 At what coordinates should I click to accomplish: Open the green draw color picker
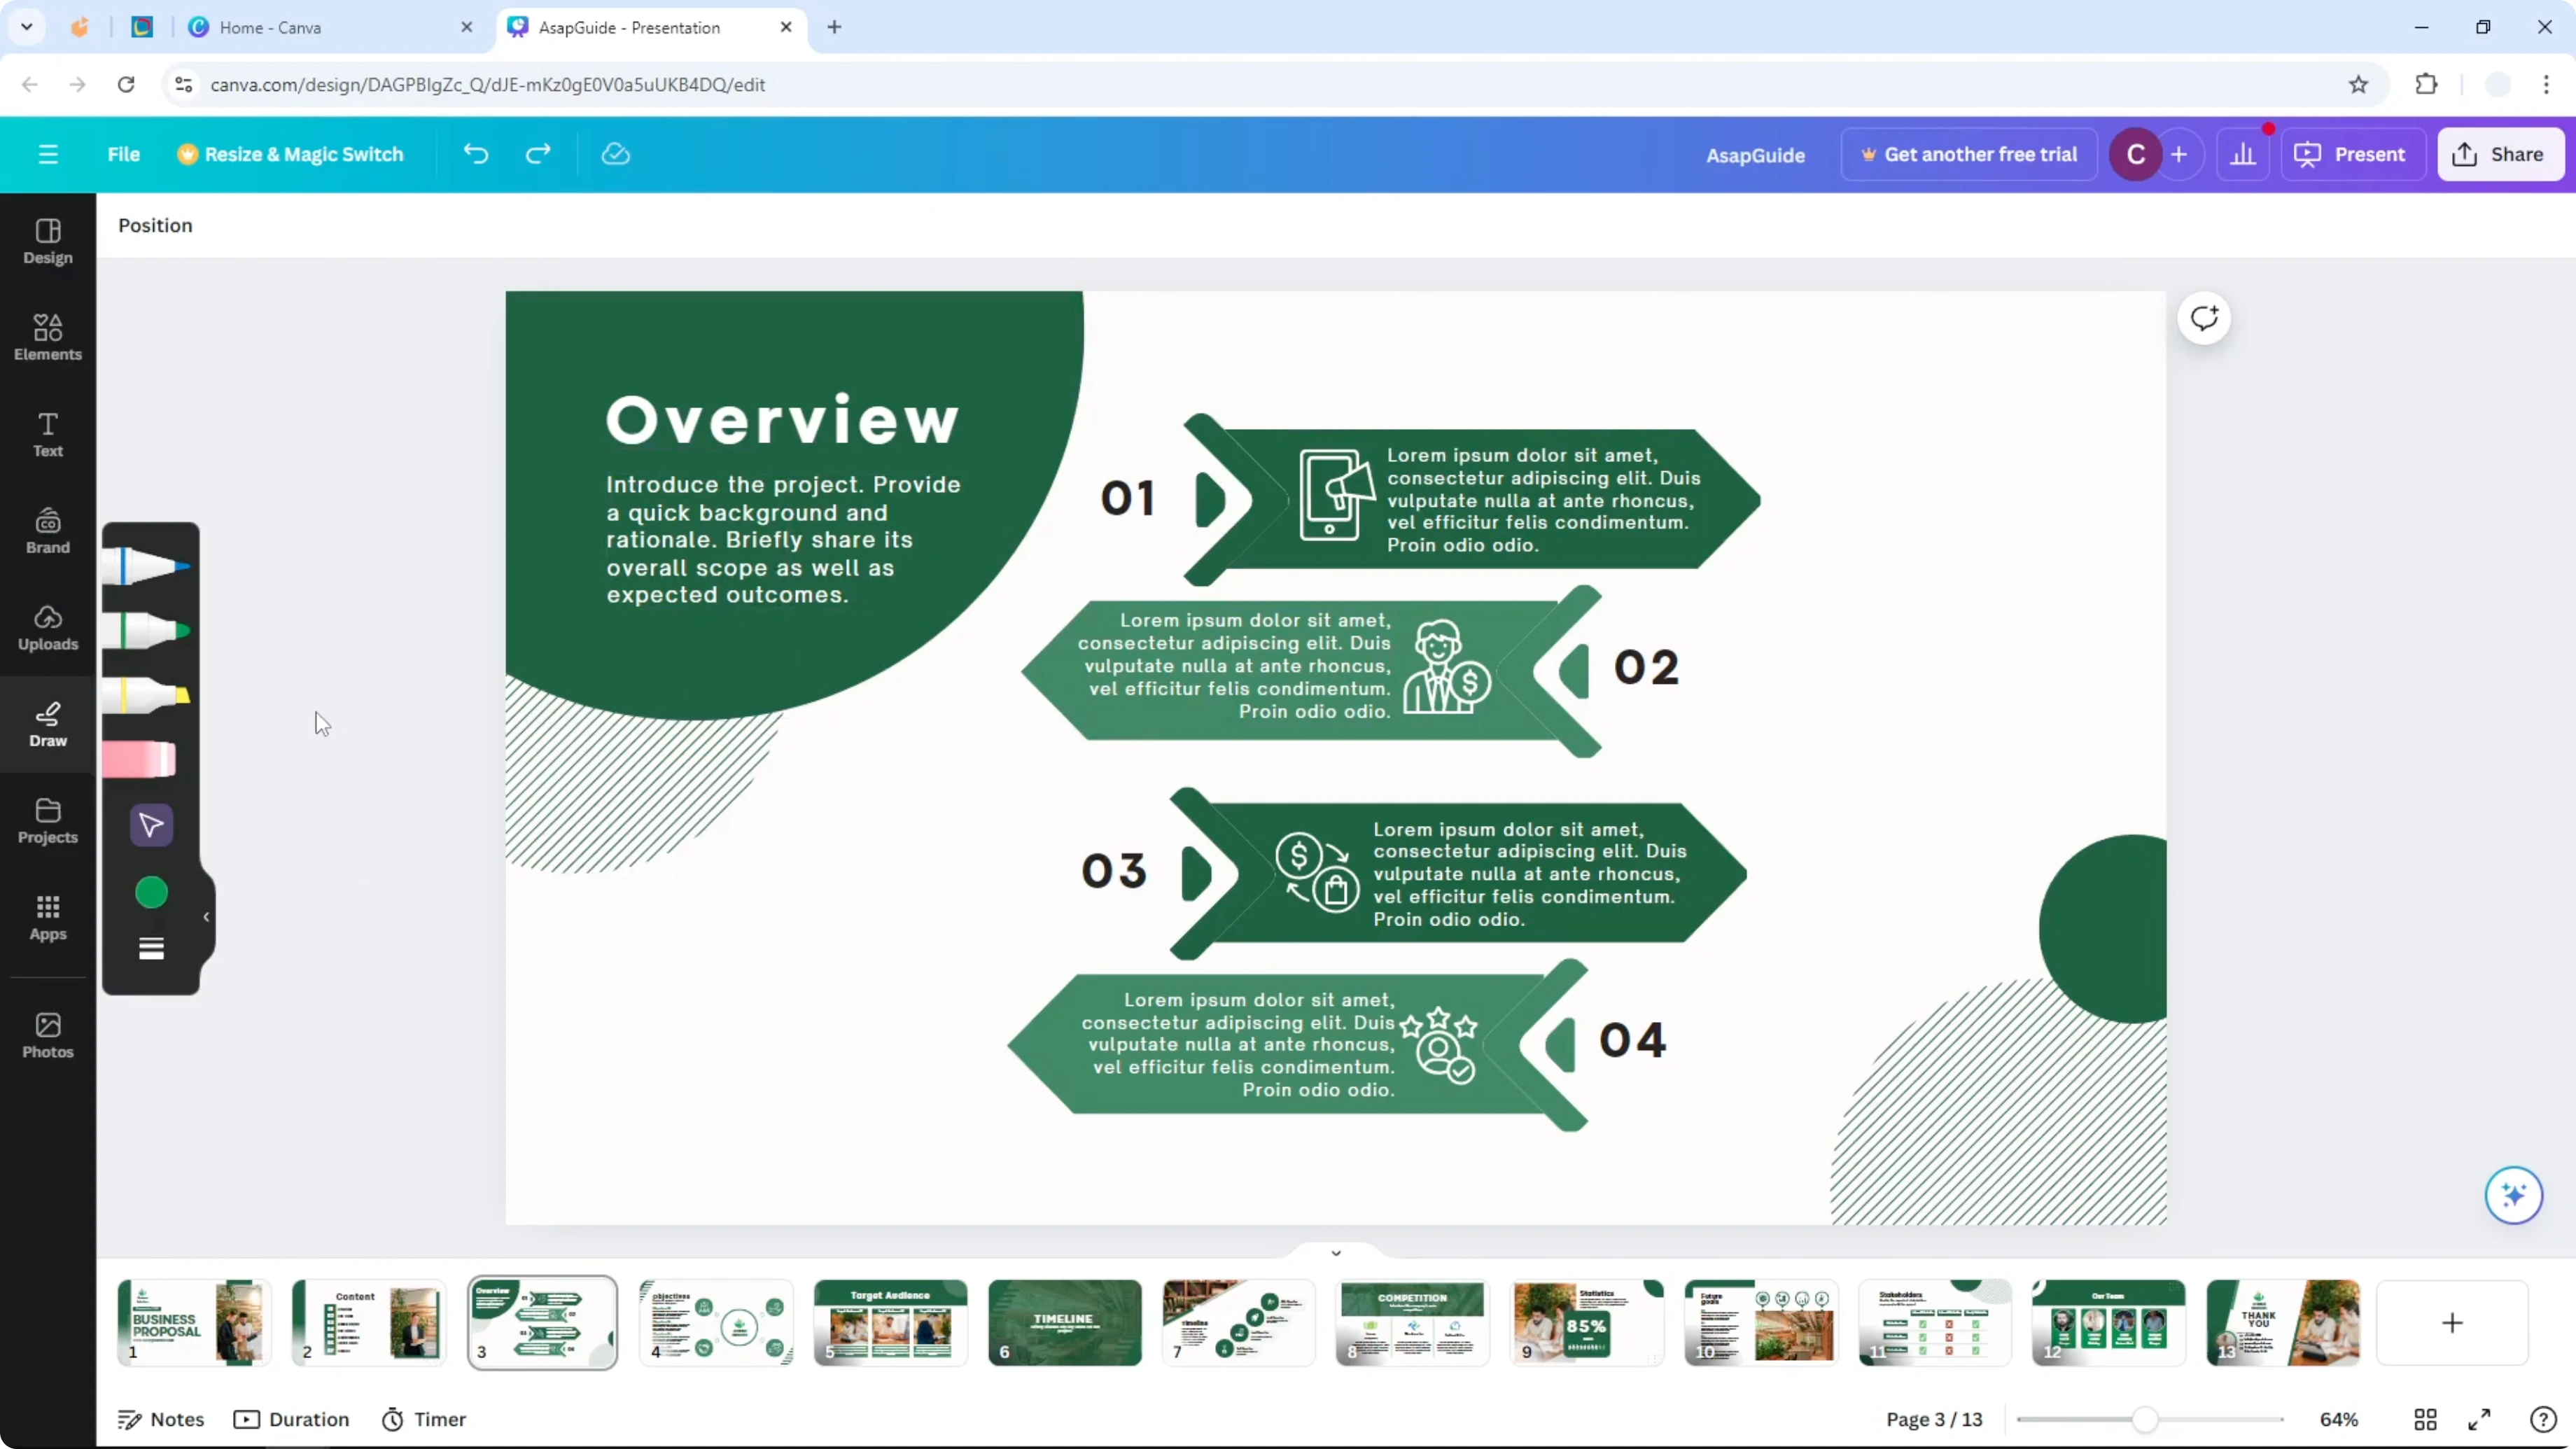click(151, 892)
